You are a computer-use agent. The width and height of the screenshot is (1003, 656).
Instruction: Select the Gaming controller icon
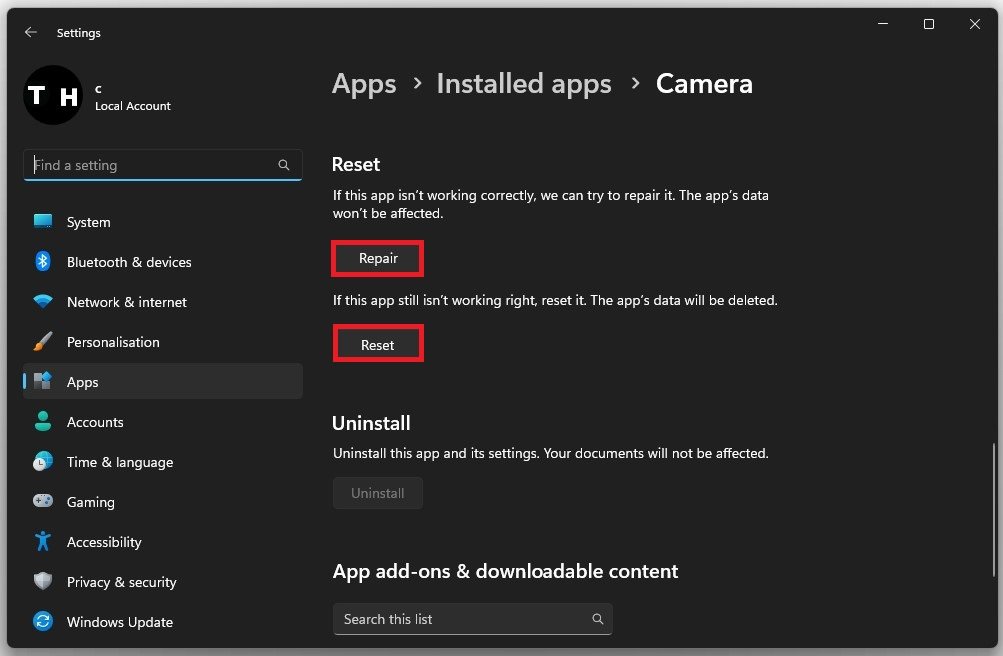coord(43,502)
